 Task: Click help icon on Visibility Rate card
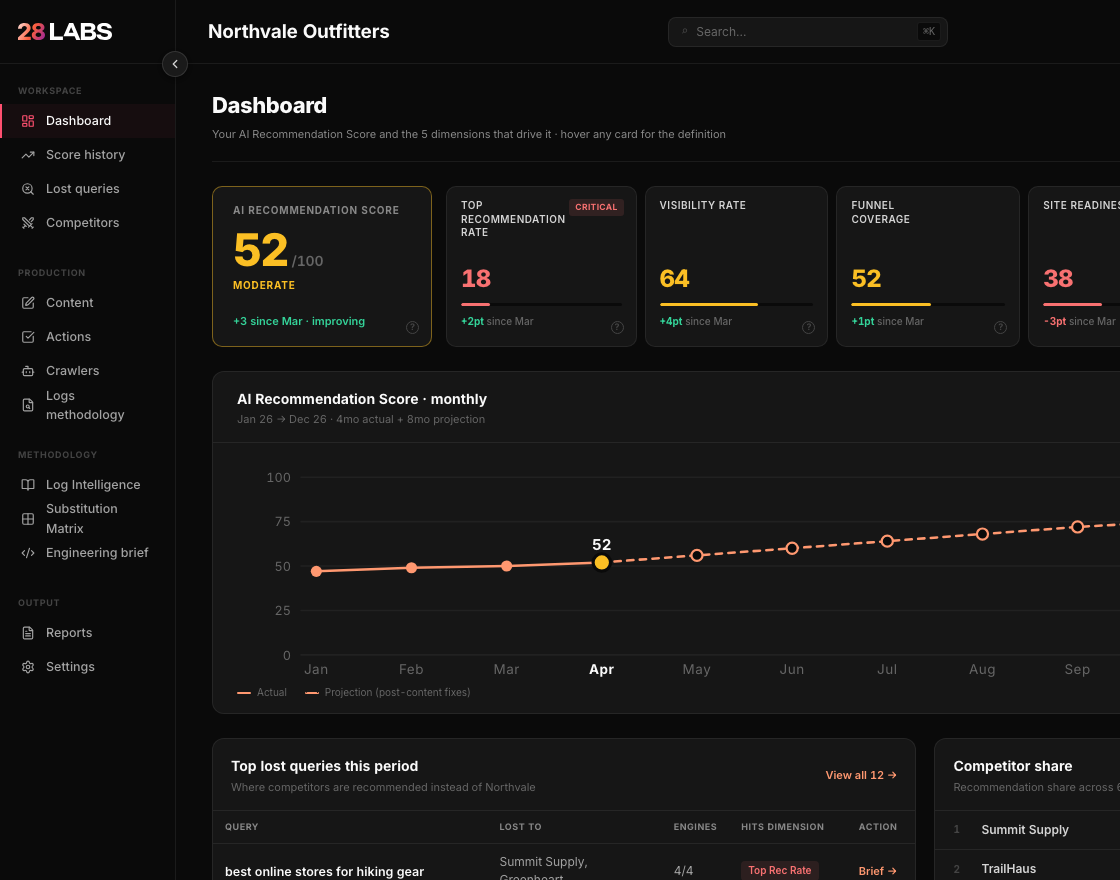click(808, 327)
